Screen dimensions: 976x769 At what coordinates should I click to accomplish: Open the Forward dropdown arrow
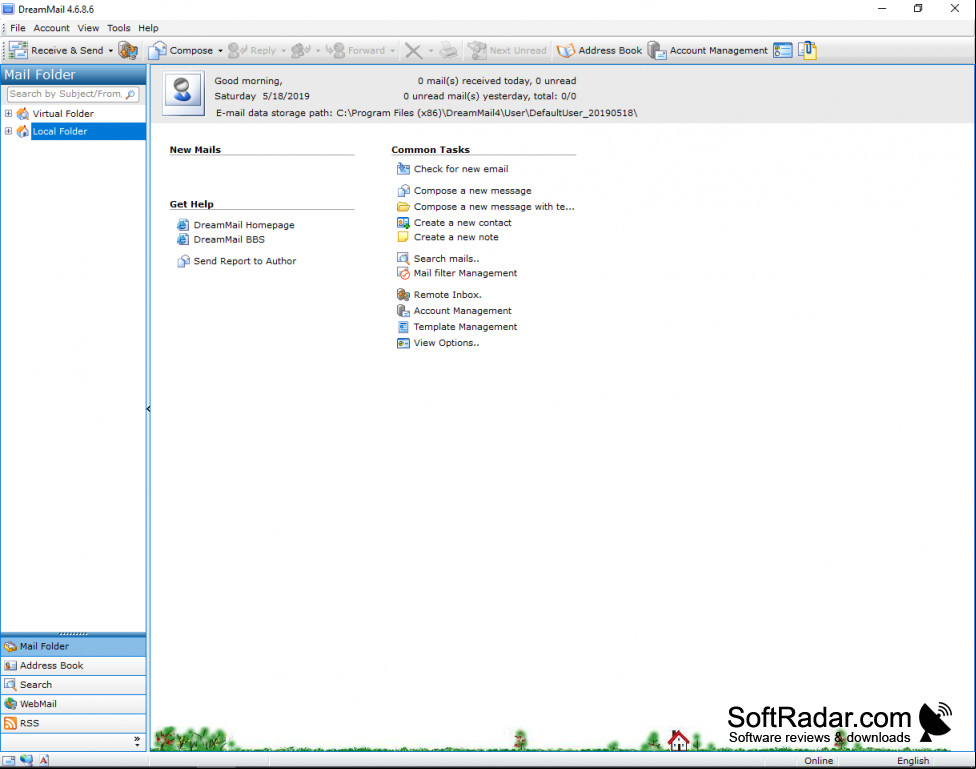(393, 51)
